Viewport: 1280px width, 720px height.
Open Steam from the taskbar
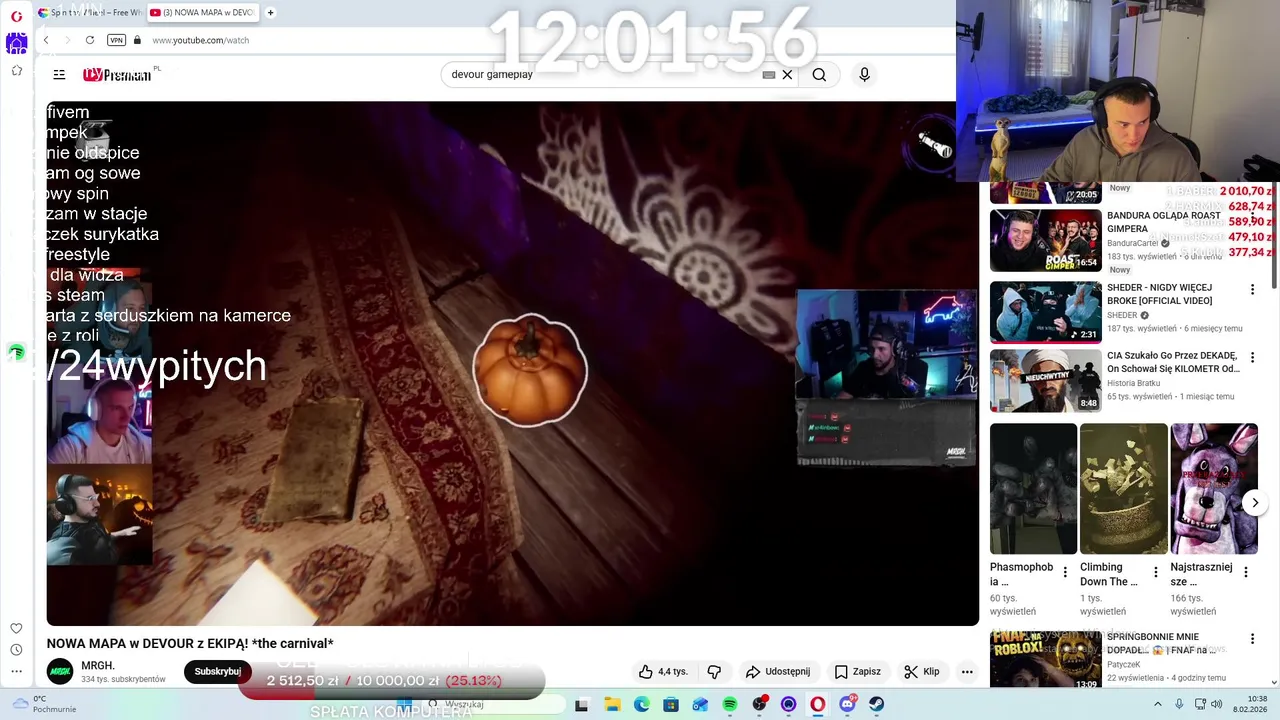tap(876, 704)
